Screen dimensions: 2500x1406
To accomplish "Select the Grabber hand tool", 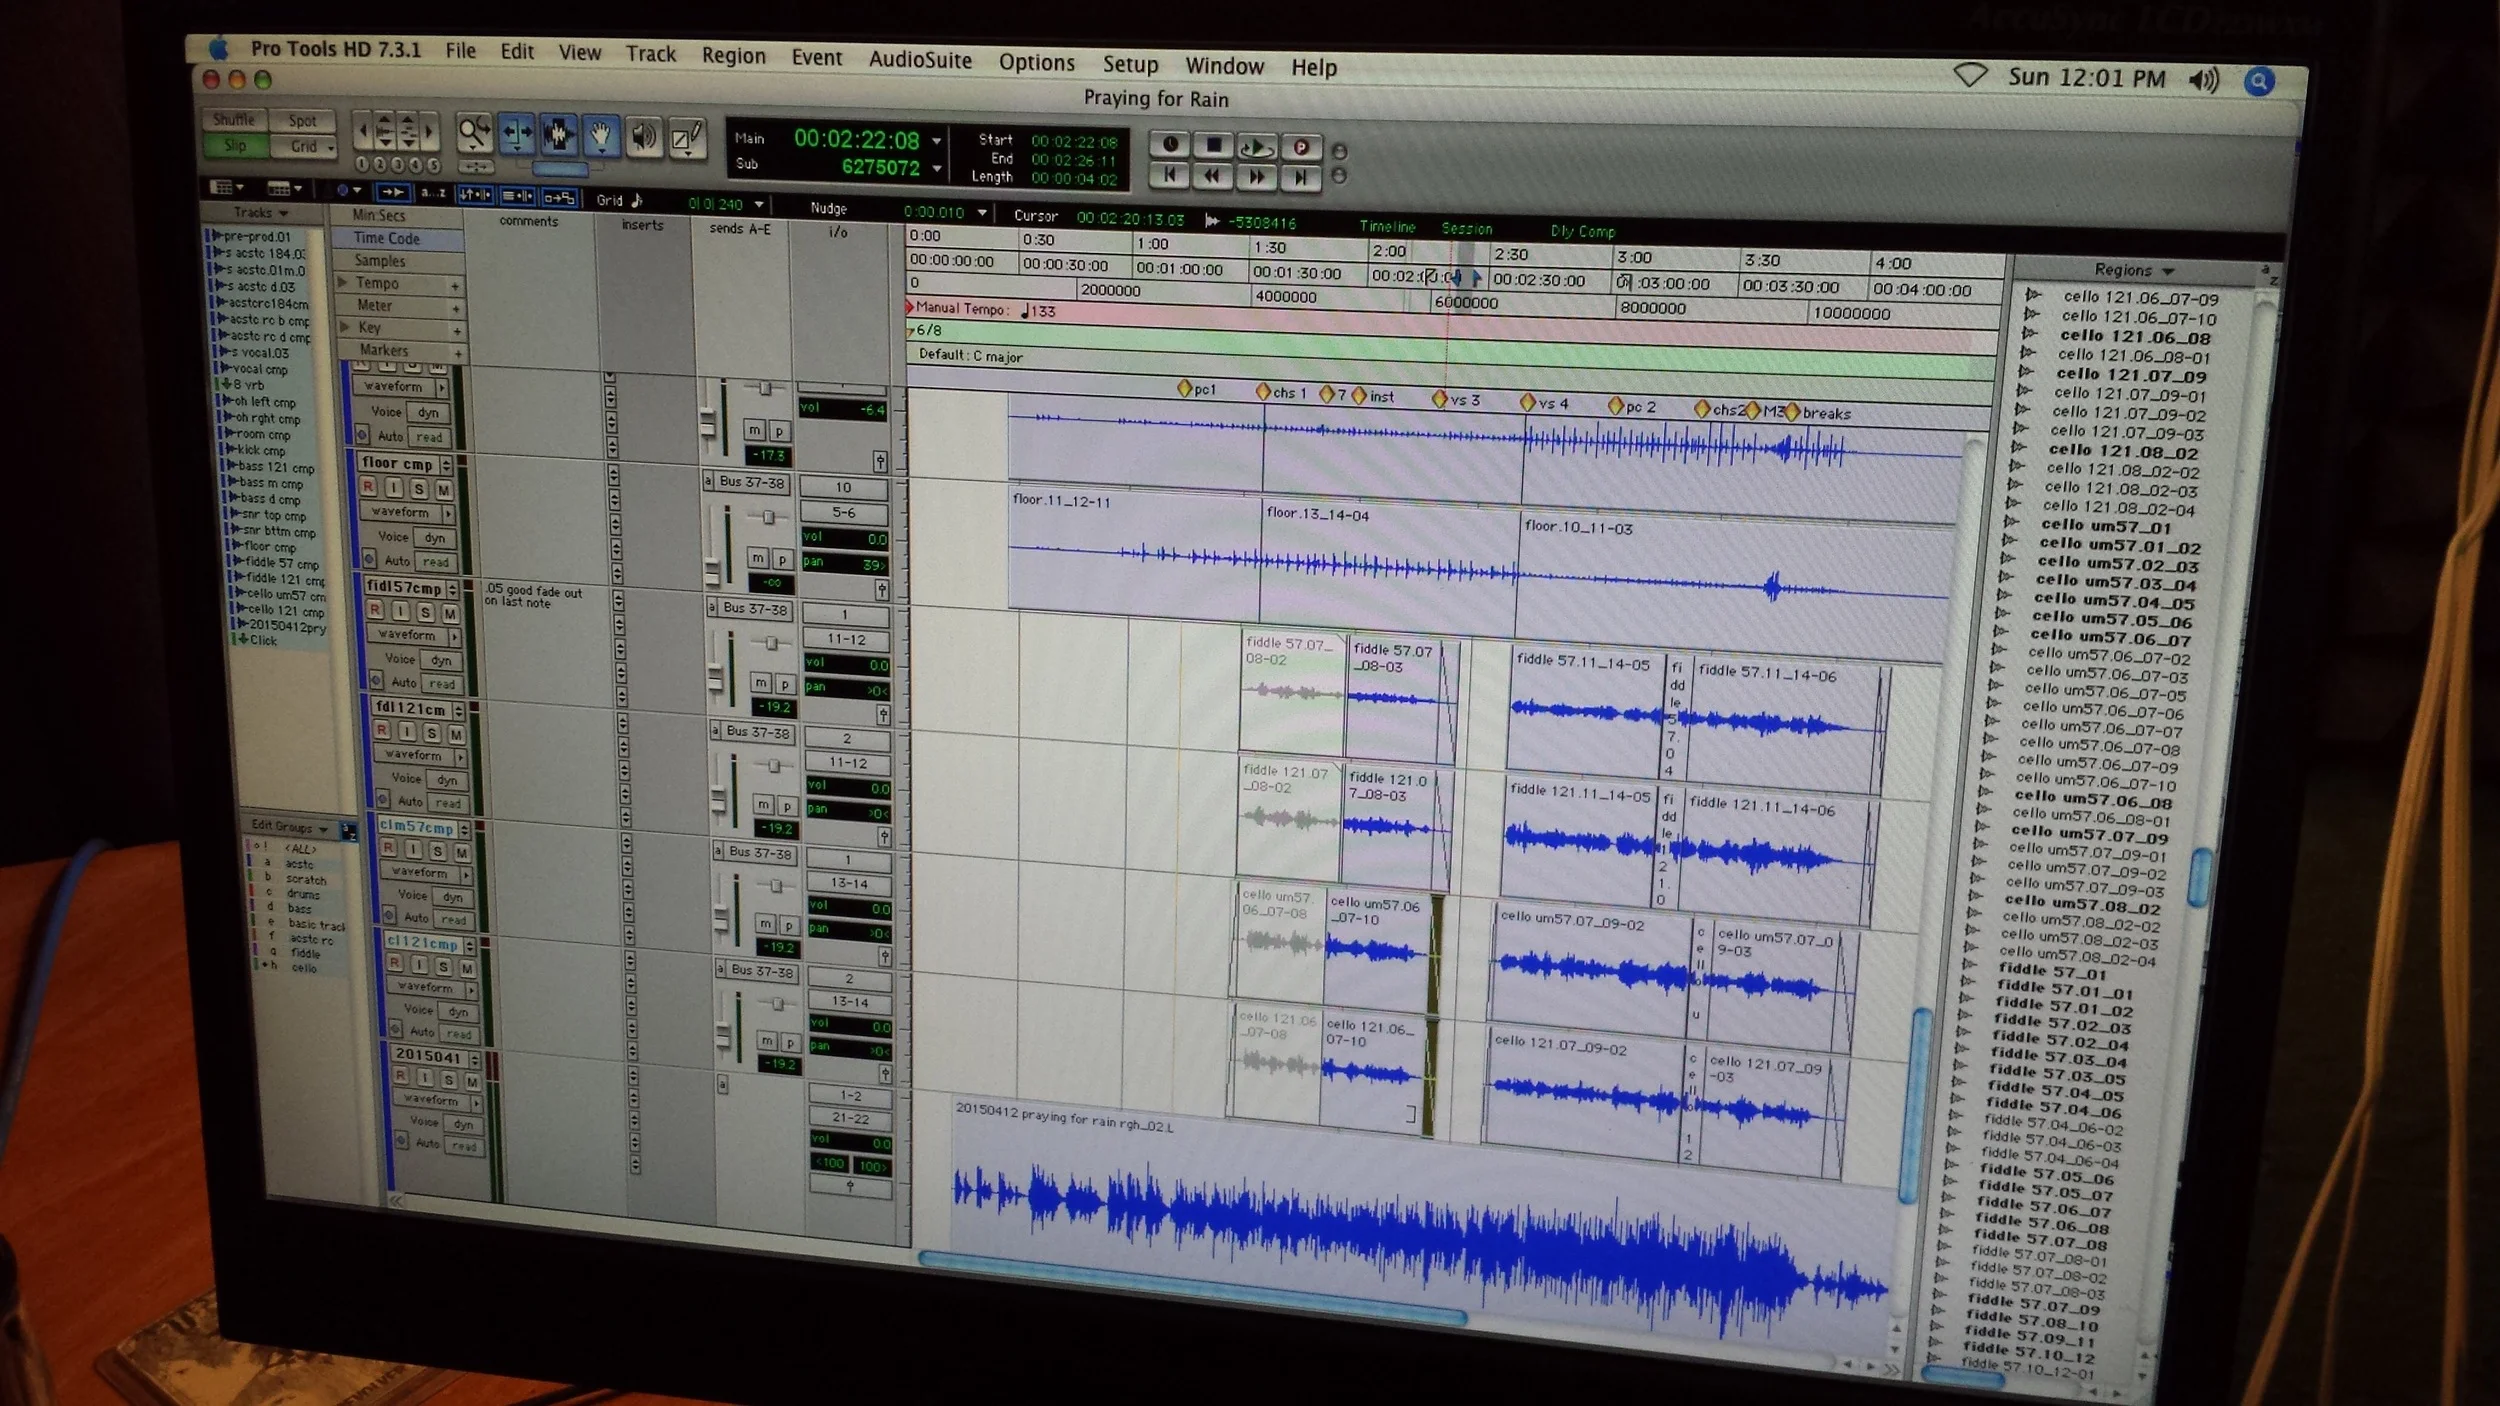I will (x=601, y=136).
